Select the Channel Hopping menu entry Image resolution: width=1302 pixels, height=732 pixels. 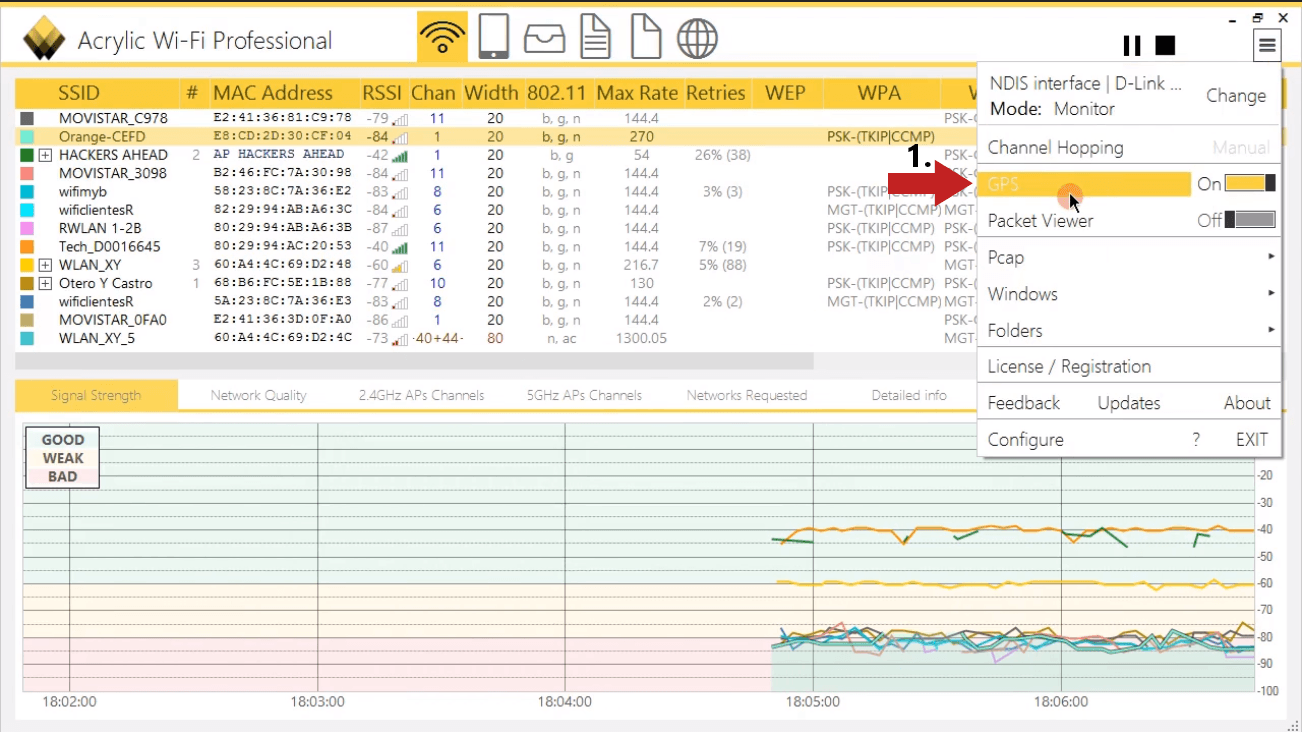click(1055, 147)
